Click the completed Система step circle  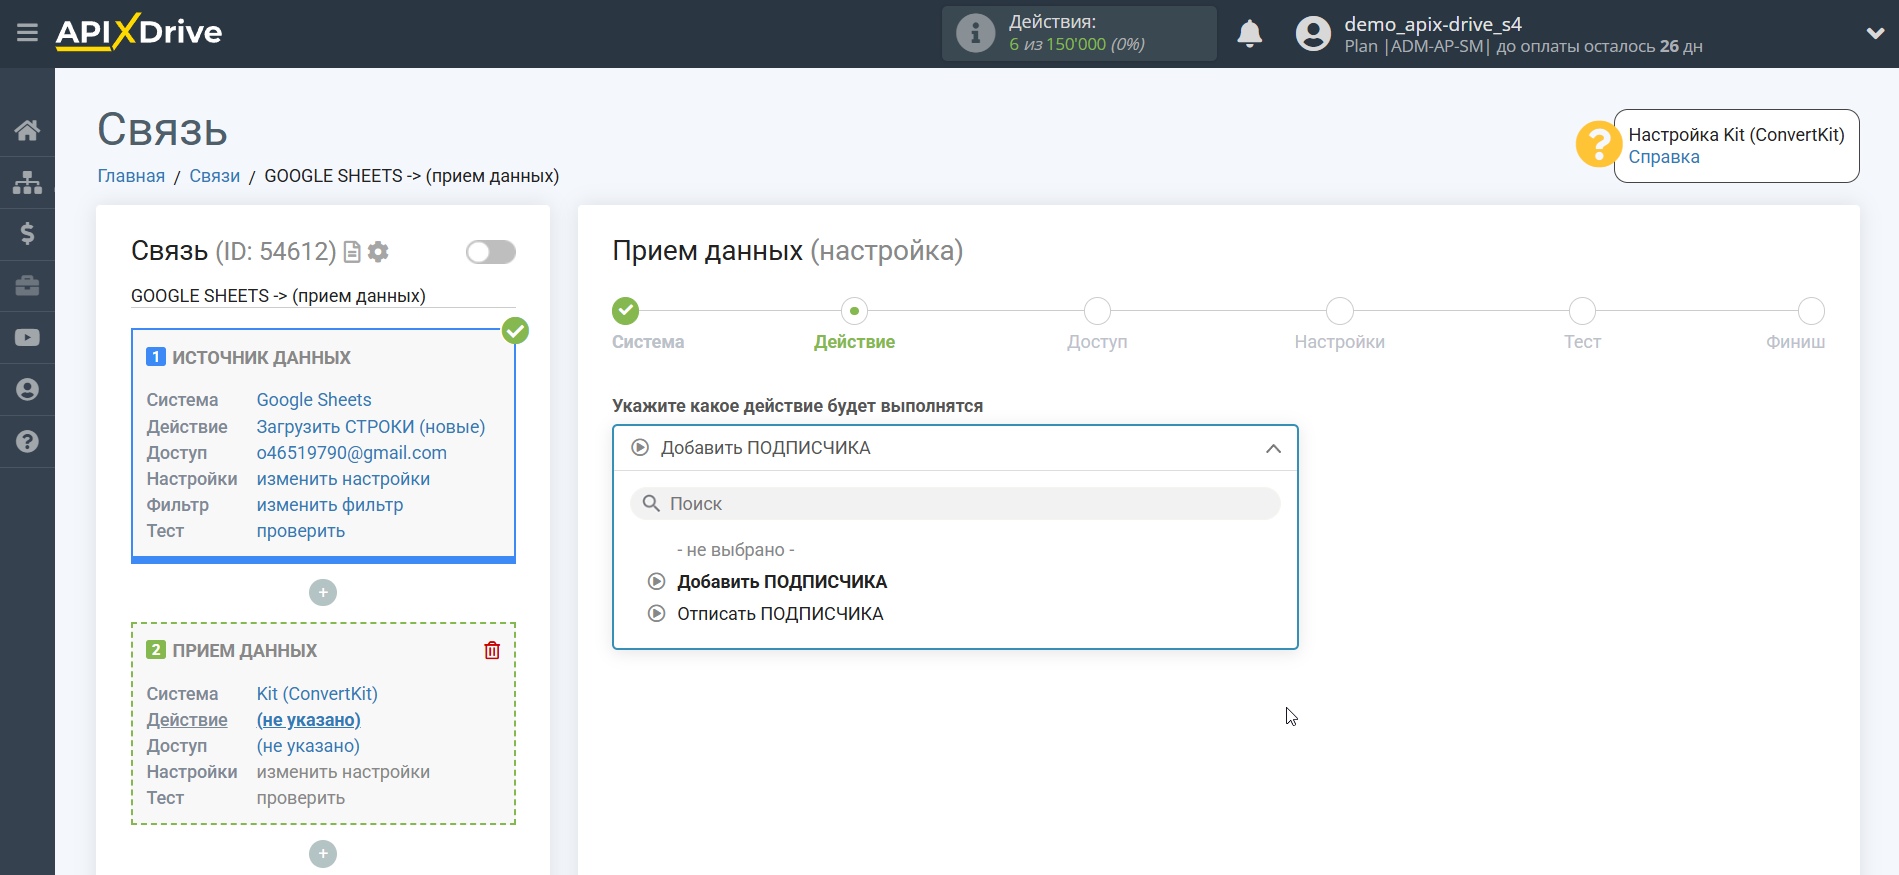(626, 311)
